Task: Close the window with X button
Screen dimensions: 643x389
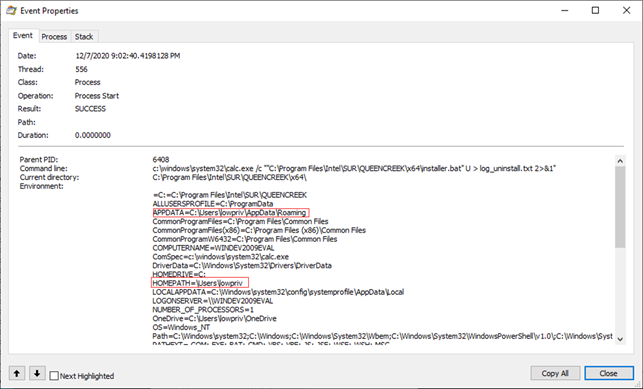Action: 627,11
